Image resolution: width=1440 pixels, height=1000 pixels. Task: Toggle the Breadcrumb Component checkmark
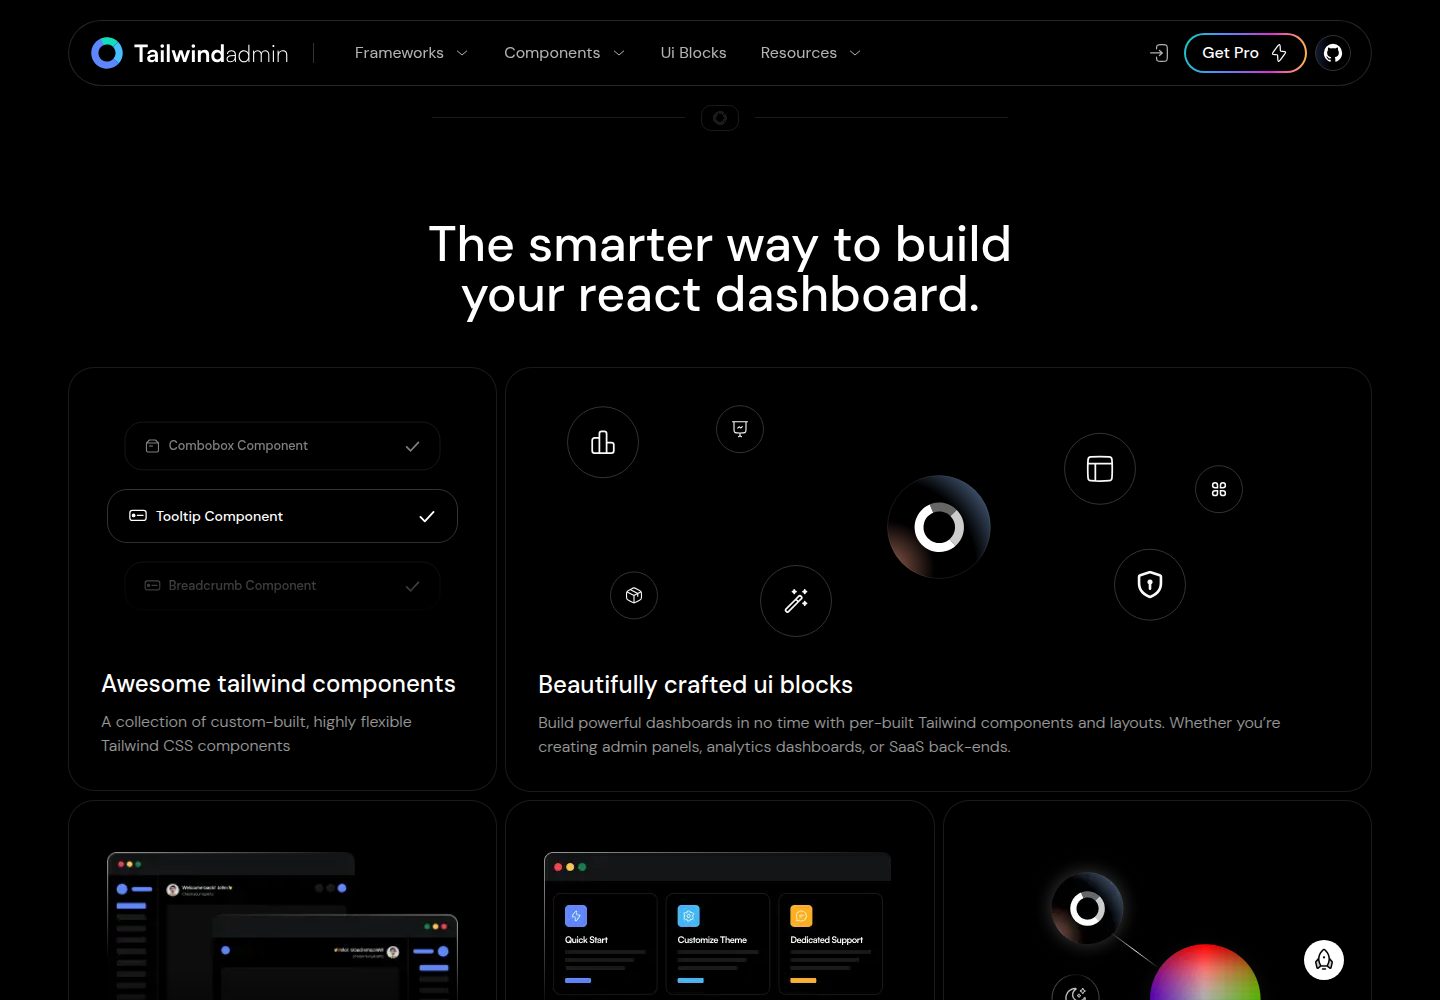pos(412,586)
